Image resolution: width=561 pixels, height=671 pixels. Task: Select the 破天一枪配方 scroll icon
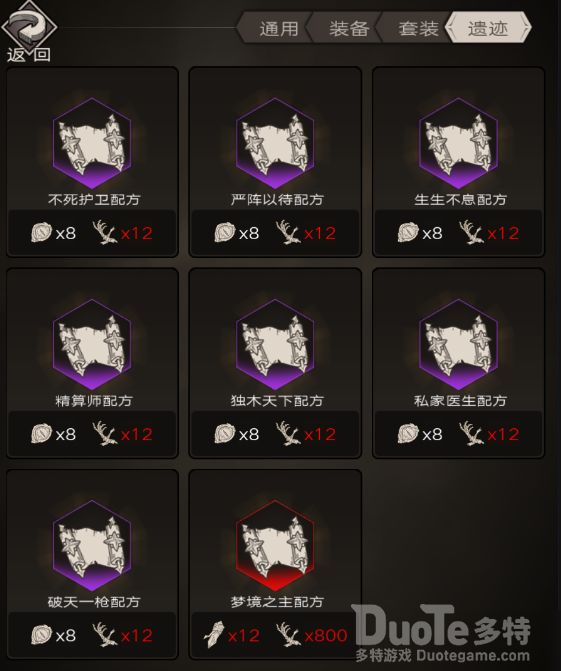pyautogui.click(x=92, y=546)
